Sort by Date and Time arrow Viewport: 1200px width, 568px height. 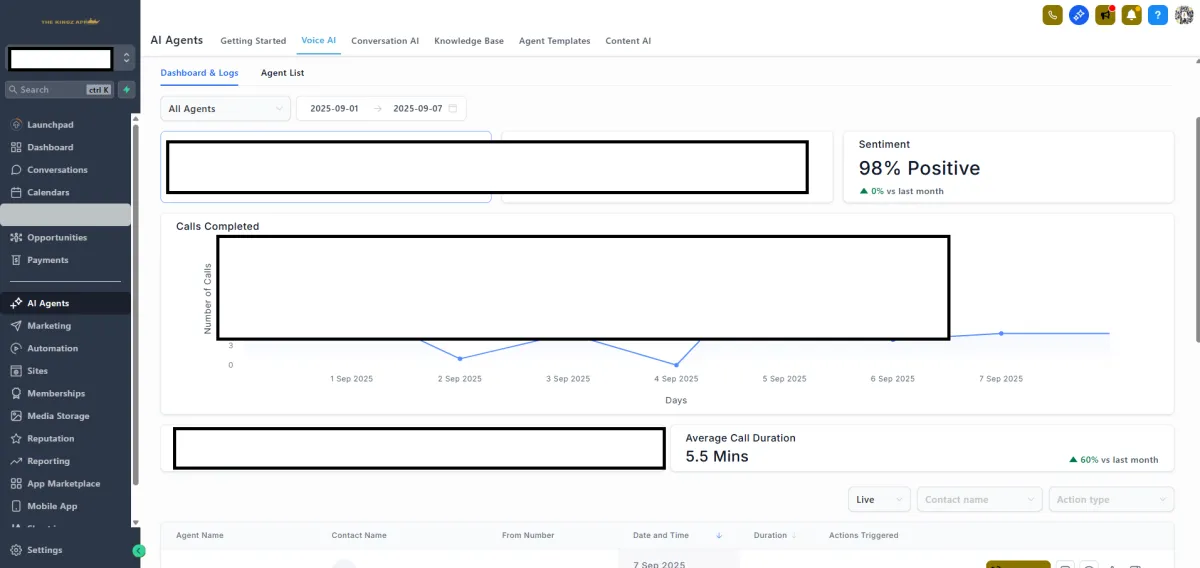pyautogui.click(x=719, y=536)
